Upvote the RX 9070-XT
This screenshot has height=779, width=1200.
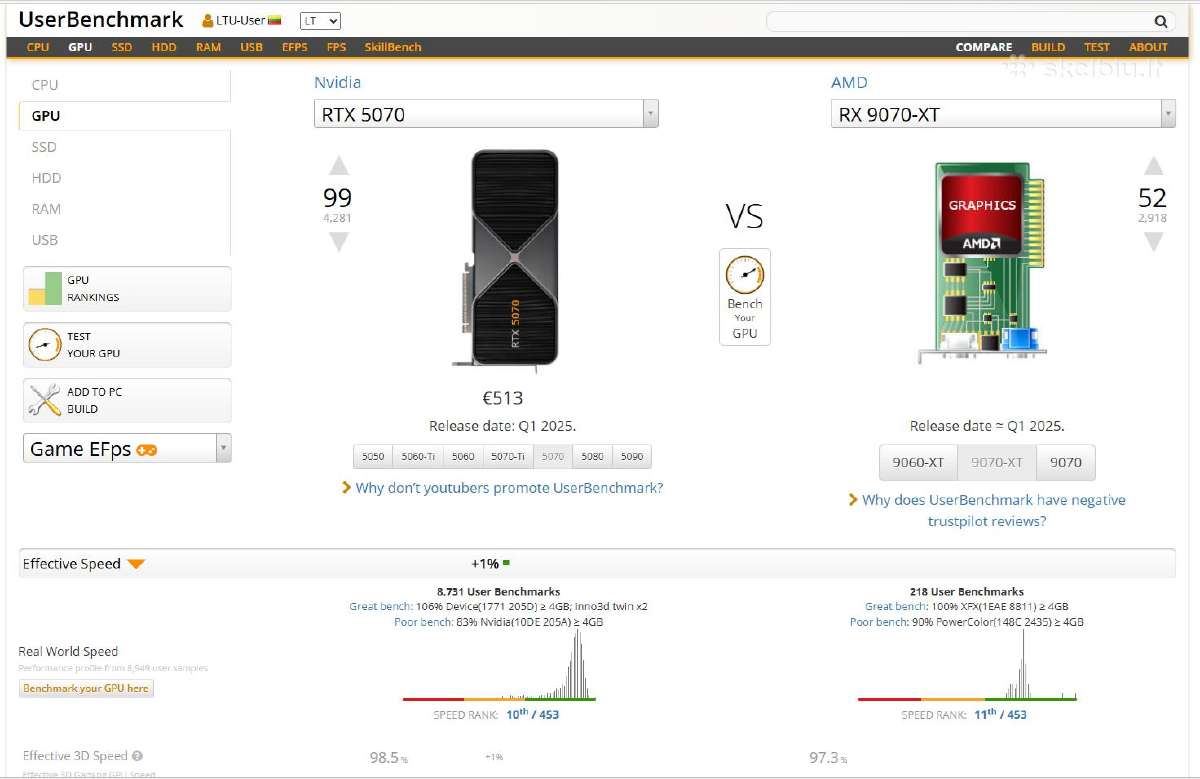coord(1154,166)
